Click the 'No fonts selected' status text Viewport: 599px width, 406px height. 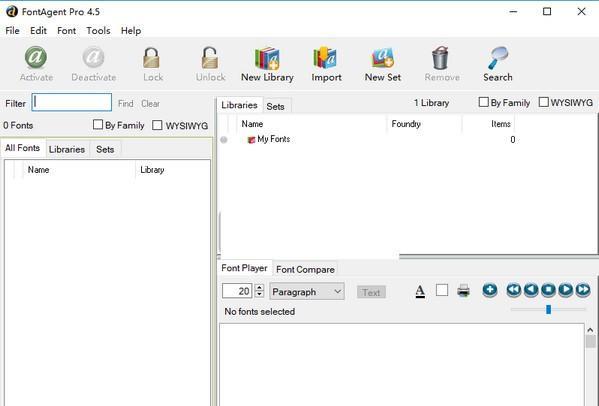pos(259,312)
